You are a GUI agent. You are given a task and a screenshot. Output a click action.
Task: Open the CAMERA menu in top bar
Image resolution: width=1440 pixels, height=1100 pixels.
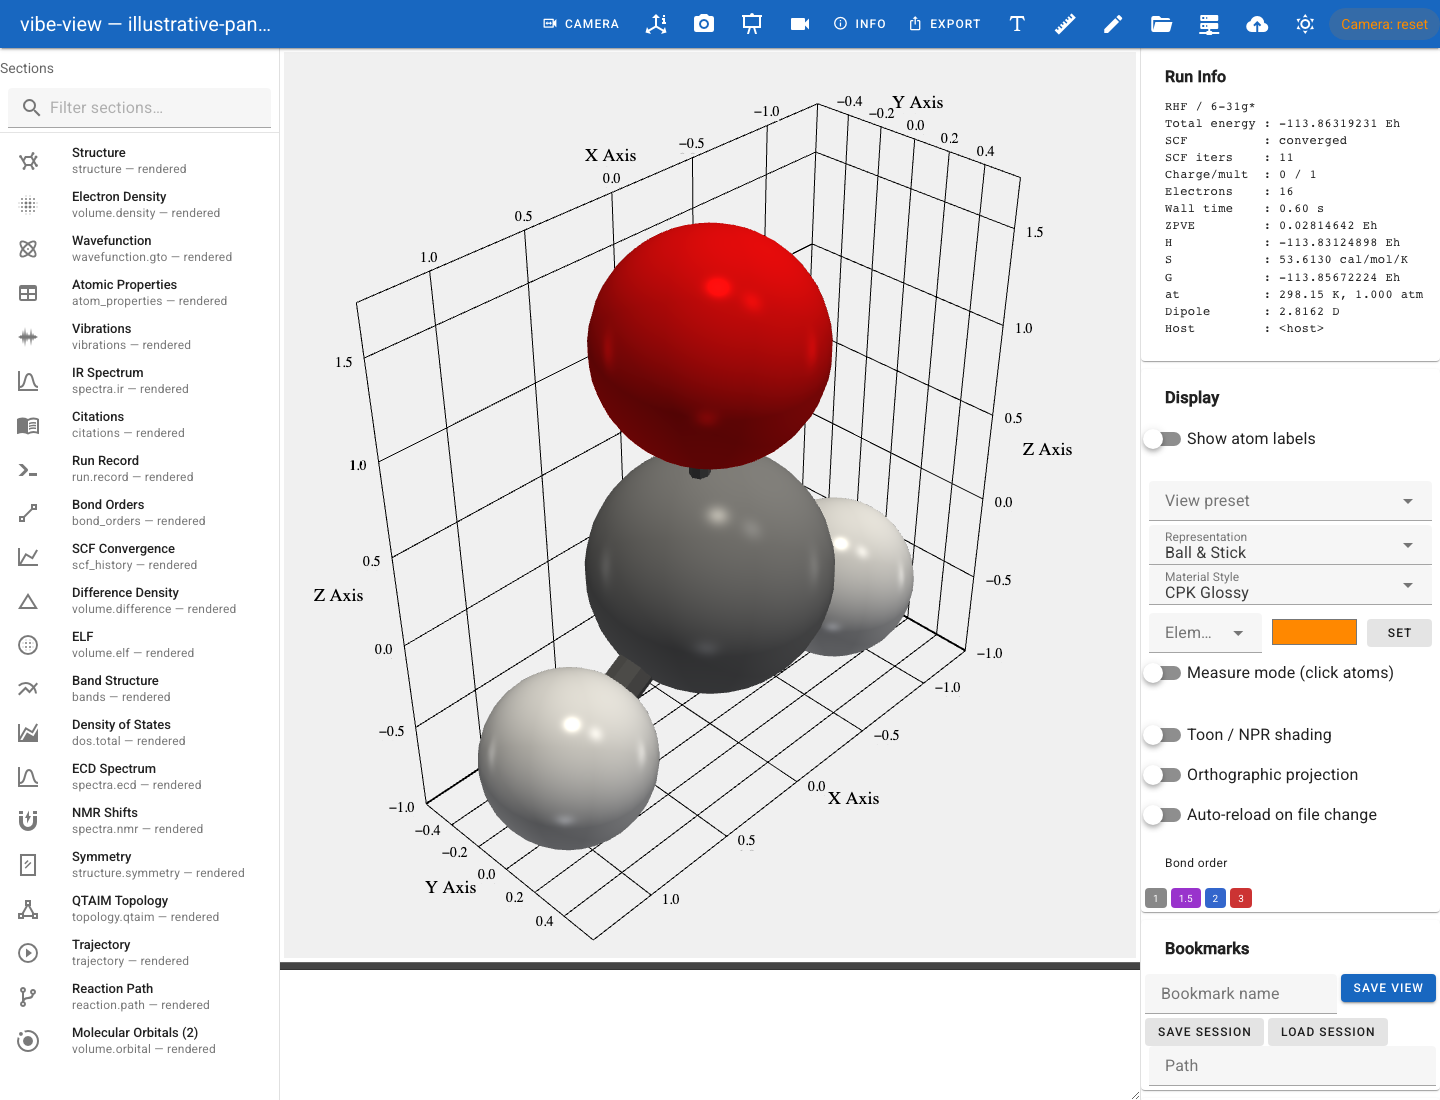click(x=581, y=24)
